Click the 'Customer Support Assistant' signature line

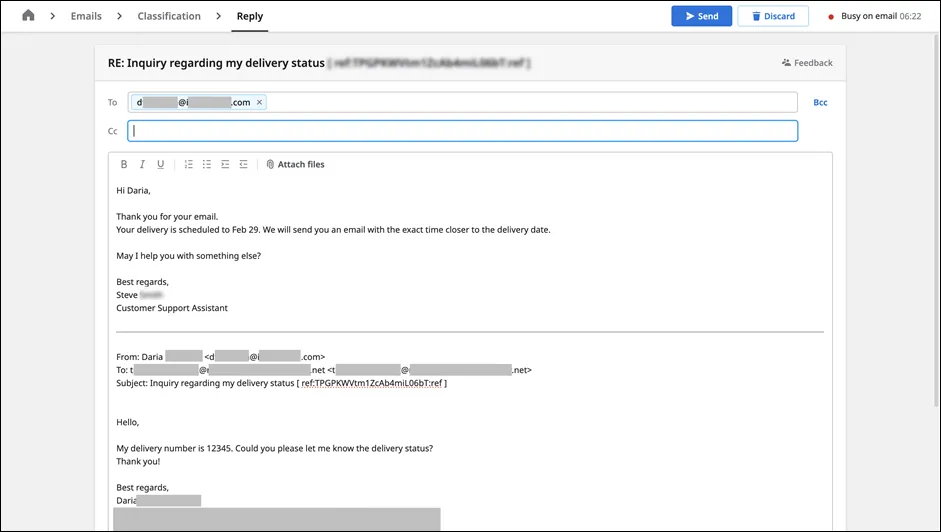172,308
